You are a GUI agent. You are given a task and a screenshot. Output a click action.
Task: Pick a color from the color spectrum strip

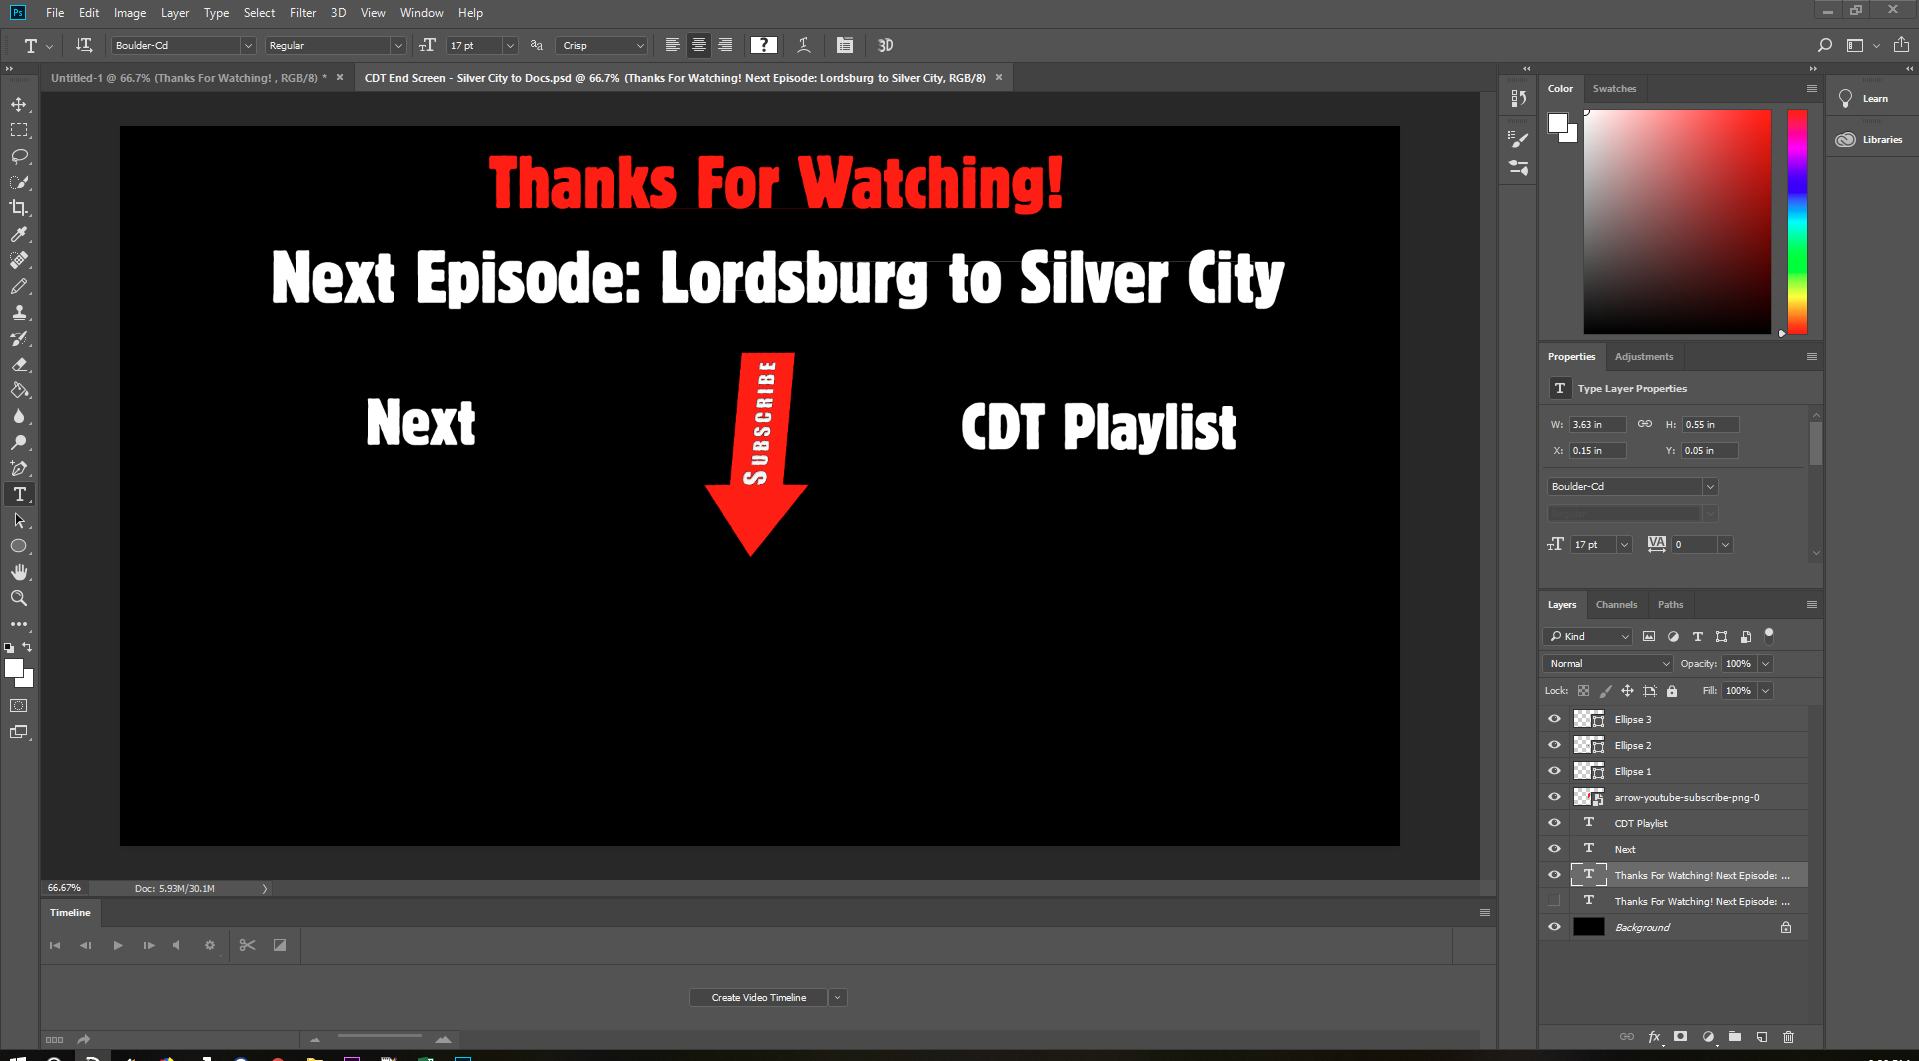[x=1795, y=220]
